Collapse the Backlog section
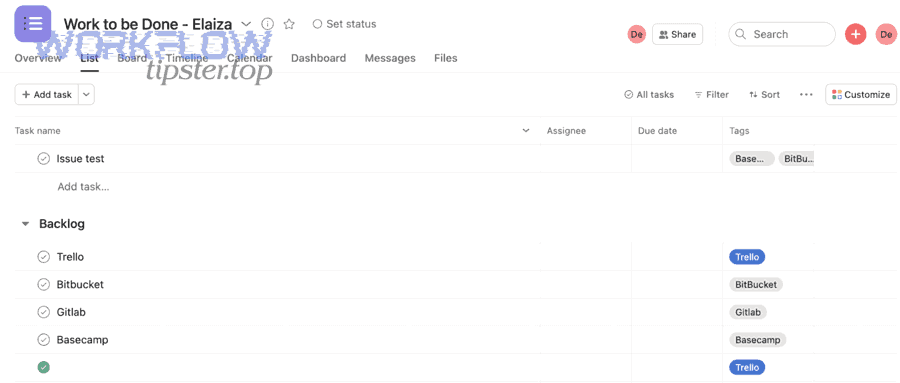Viewport: 900px width, 383px height. 25,224
